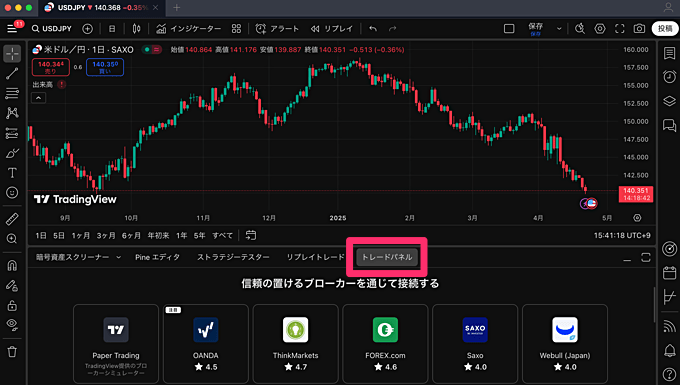Click the 140.344 sell price button
The height and width of the screenshot is (385, 680).
coord(51,67)
